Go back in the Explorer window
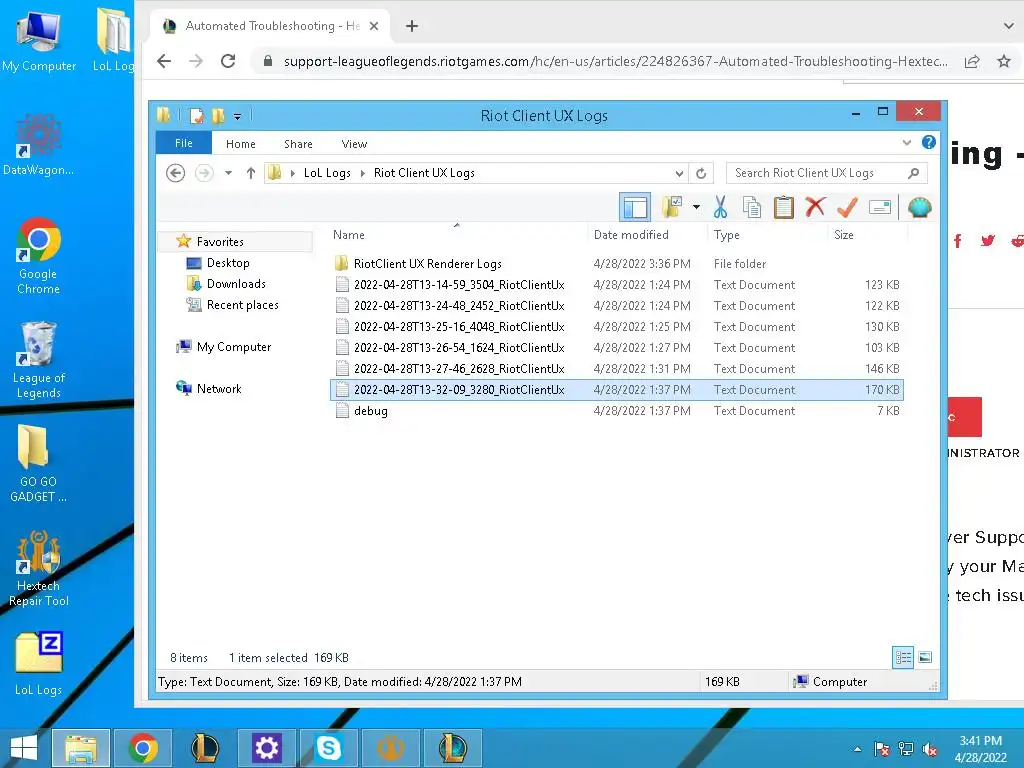 tap(175, 173)
